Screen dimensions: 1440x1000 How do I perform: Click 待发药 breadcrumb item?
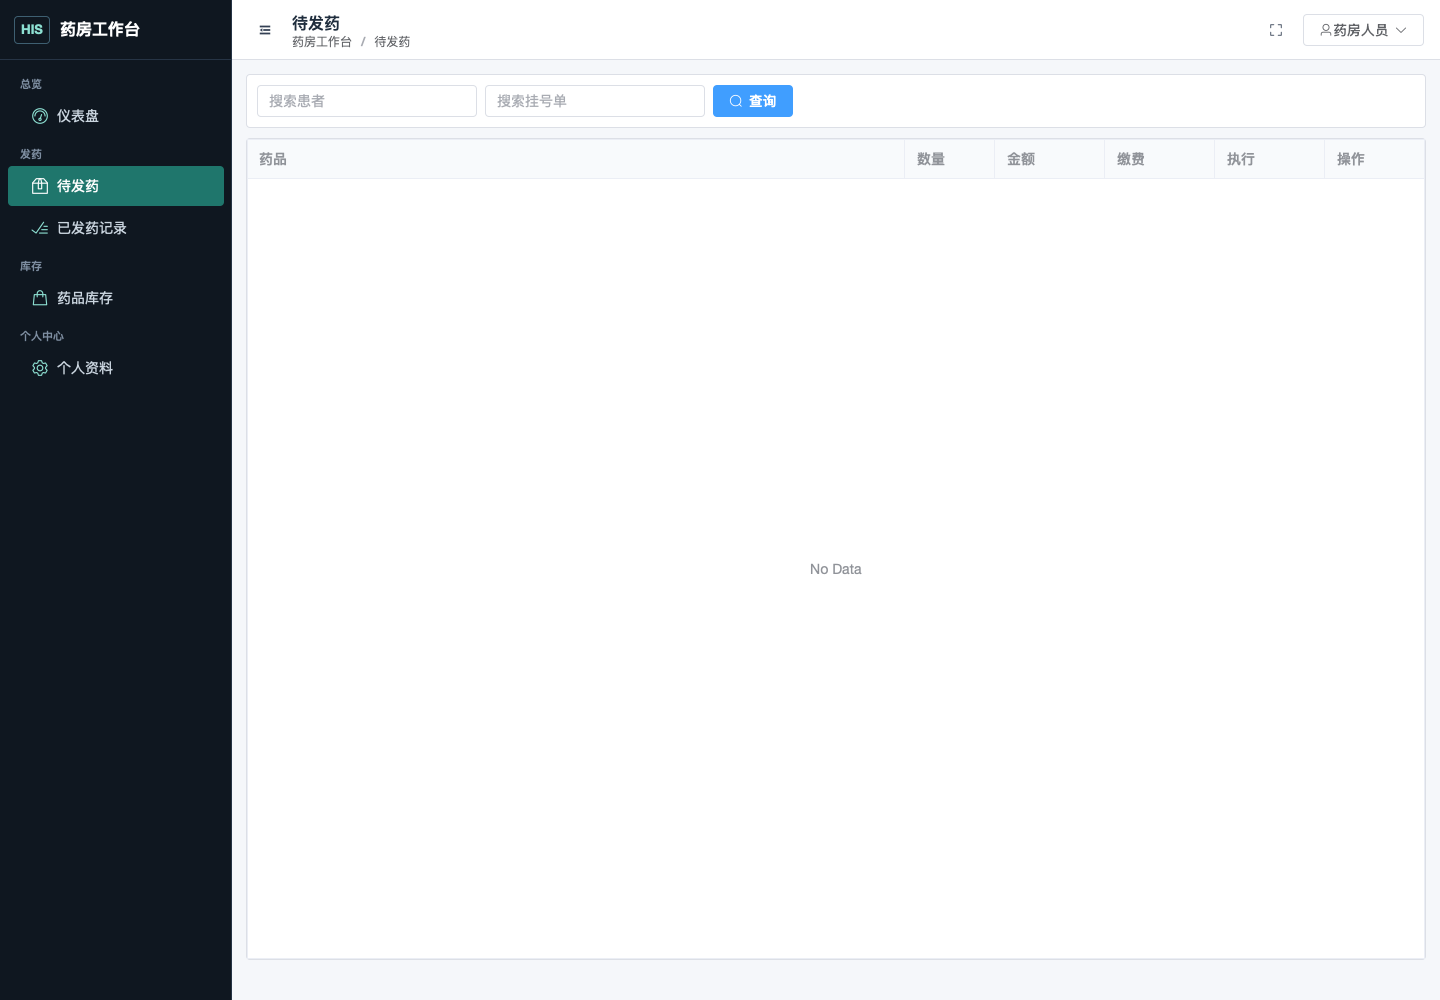point(392,42)
